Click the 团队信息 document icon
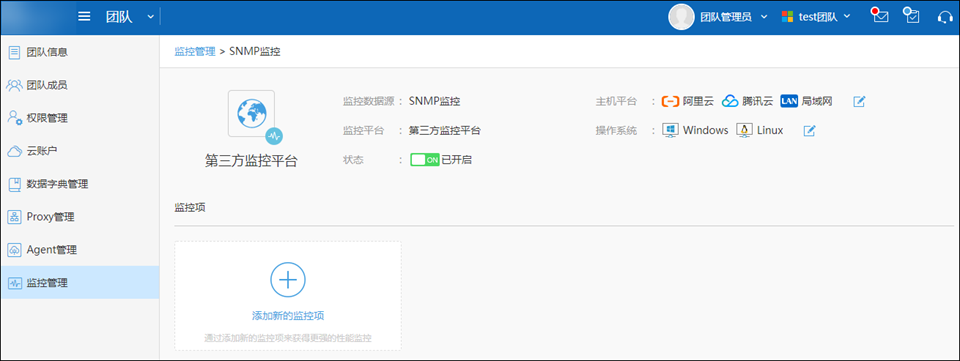Viewport: 960px width, 361px height. pyautogui.click(x=14, y=52)
